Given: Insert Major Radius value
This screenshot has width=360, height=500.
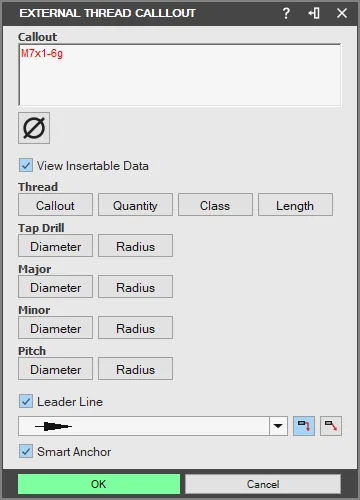Looking at the screenshot, I should point(135,287).
